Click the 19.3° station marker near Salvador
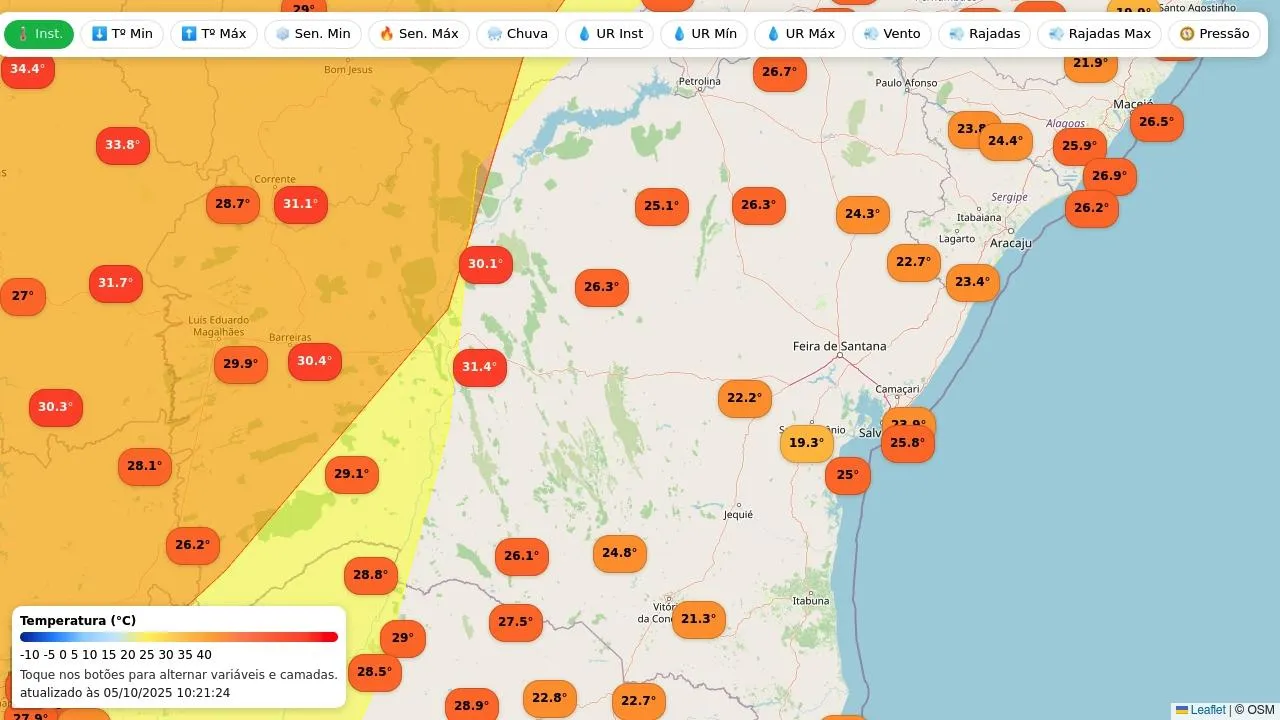1280x720 pixels. (x=806, y=443)
